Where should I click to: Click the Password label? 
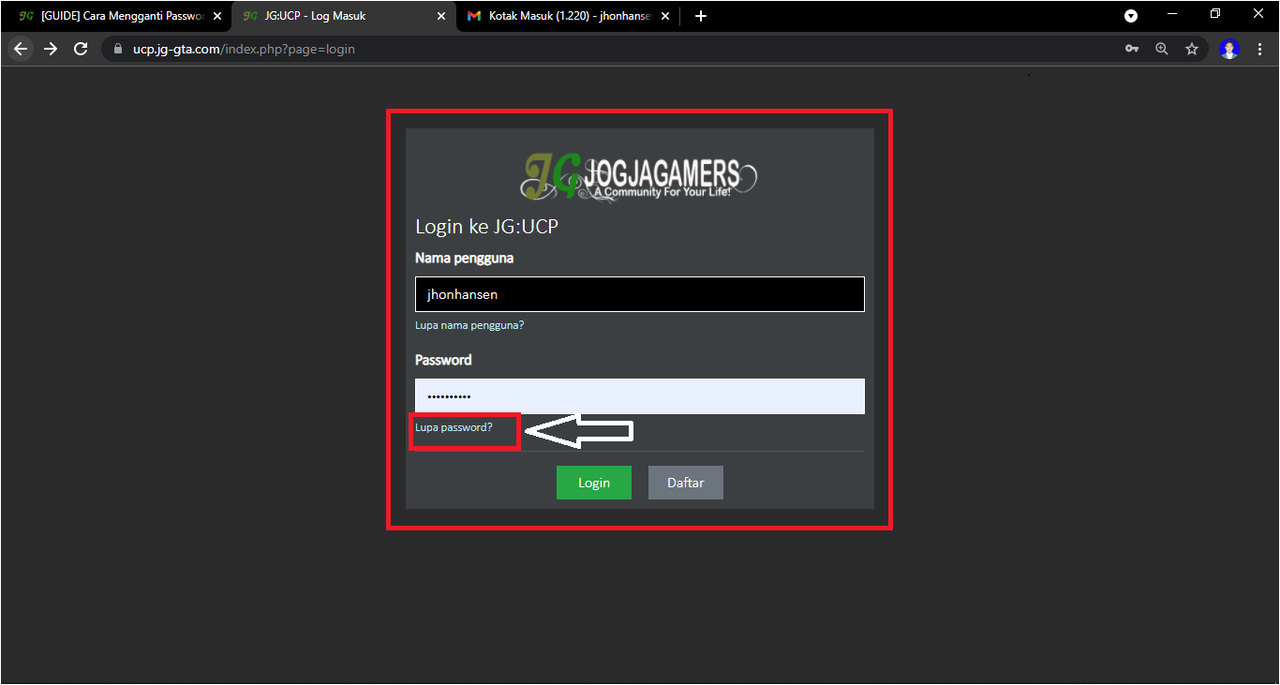(x=443, y=360)
